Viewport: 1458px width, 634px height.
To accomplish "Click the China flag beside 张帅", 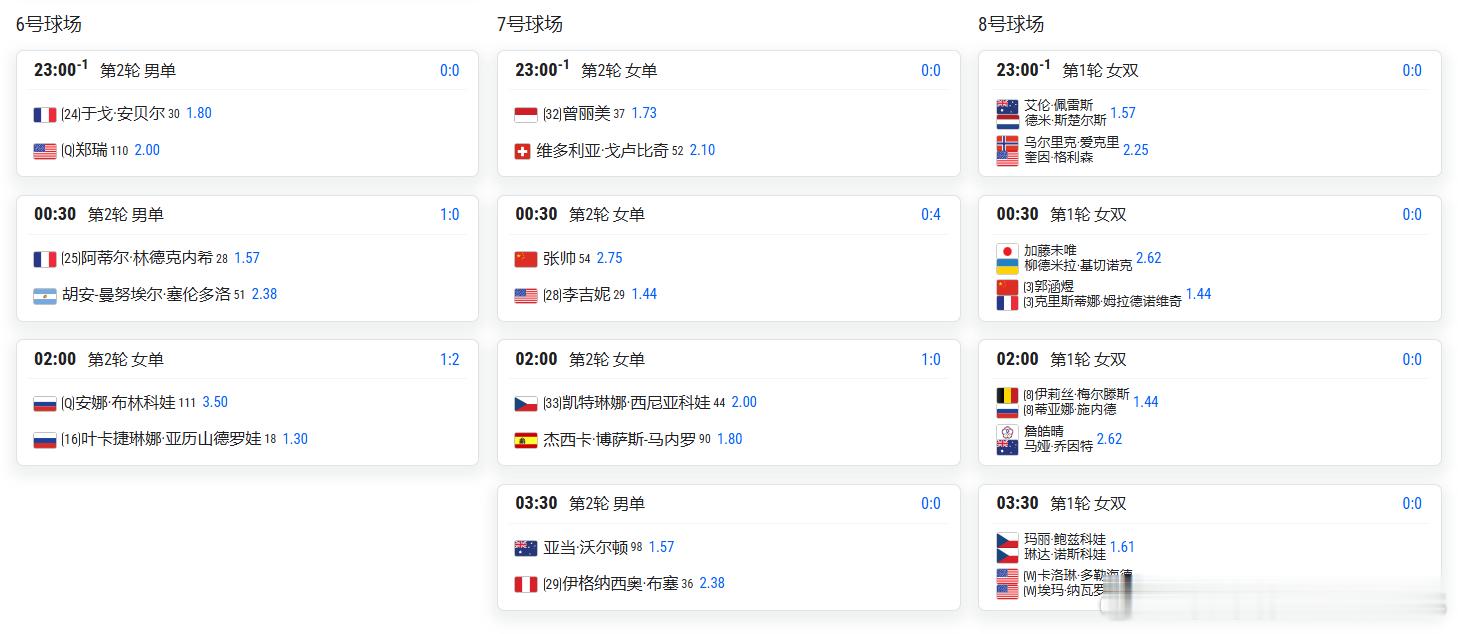I will point(526,259).
